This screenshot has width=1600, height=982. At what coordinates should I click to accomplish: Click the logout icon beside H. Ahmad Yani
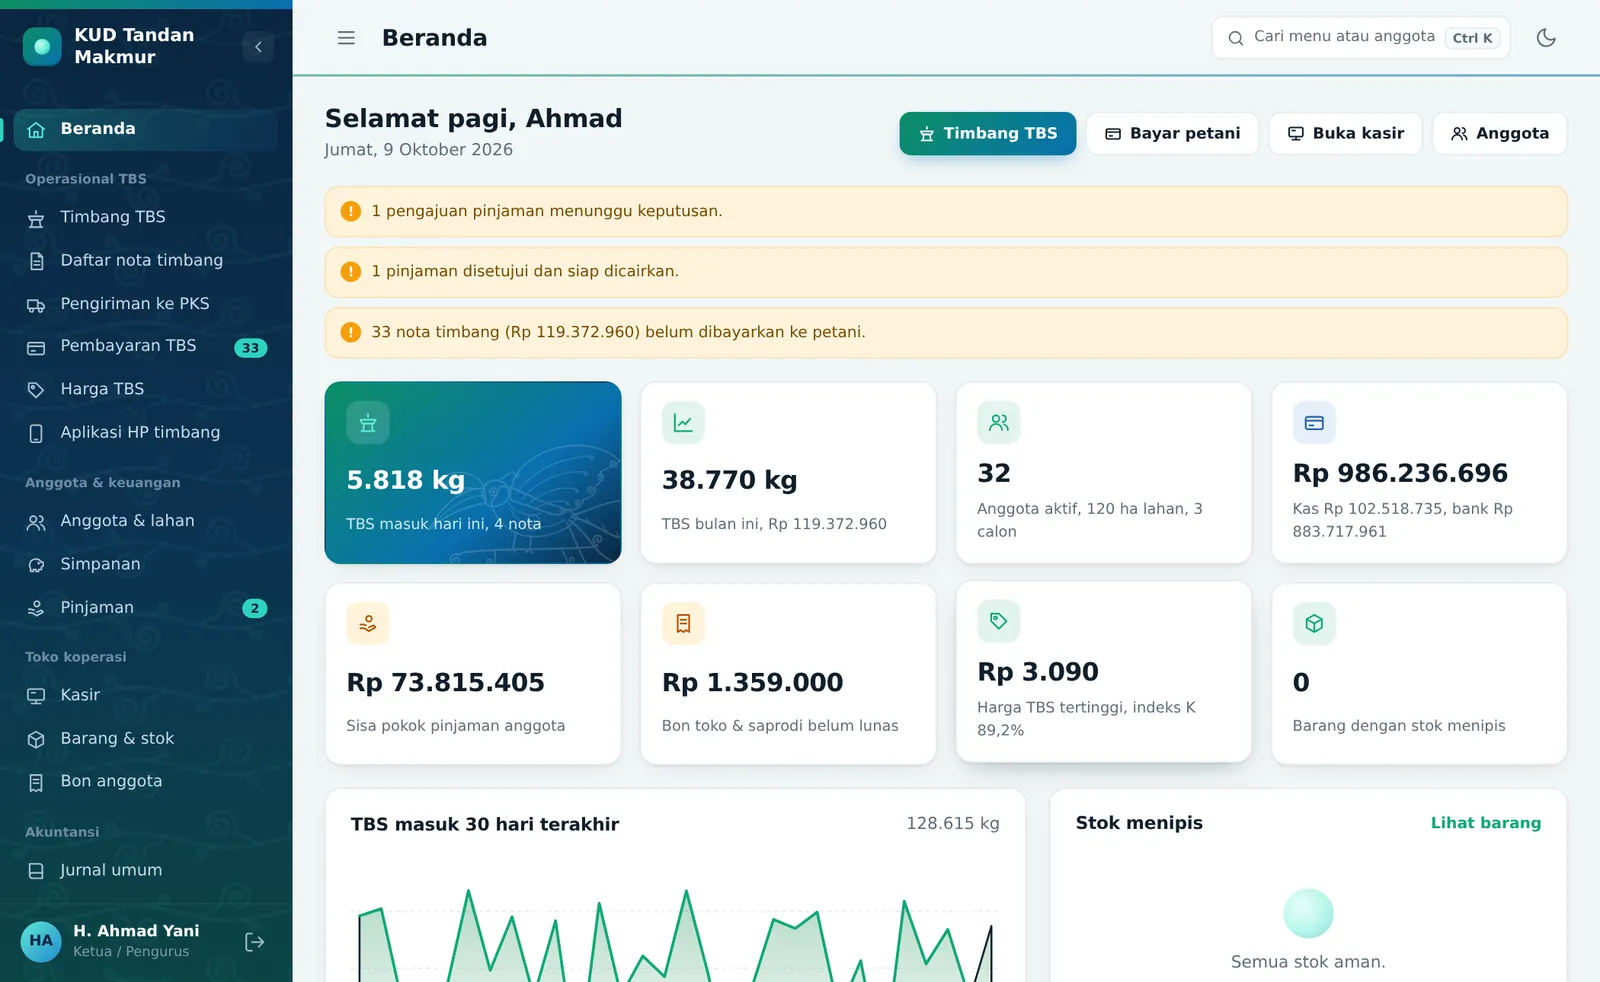click(255, 942)
